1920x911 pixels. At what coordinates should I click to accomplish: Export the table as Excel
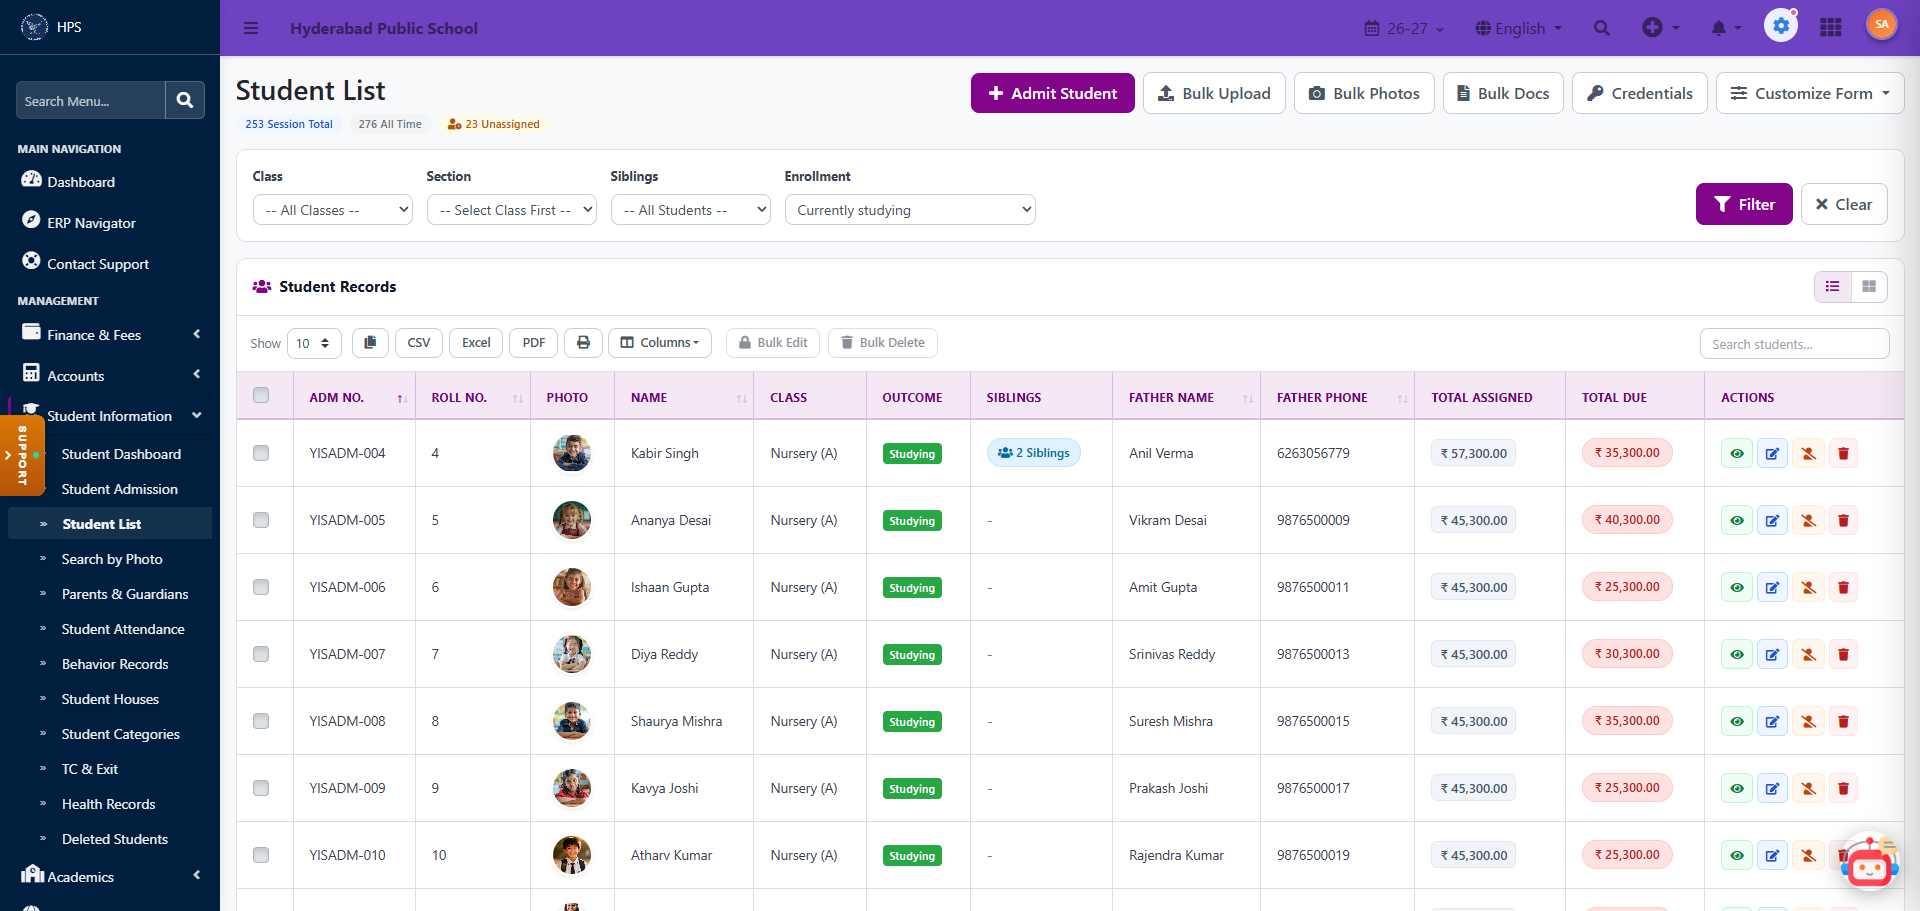(x=476, y=343)
